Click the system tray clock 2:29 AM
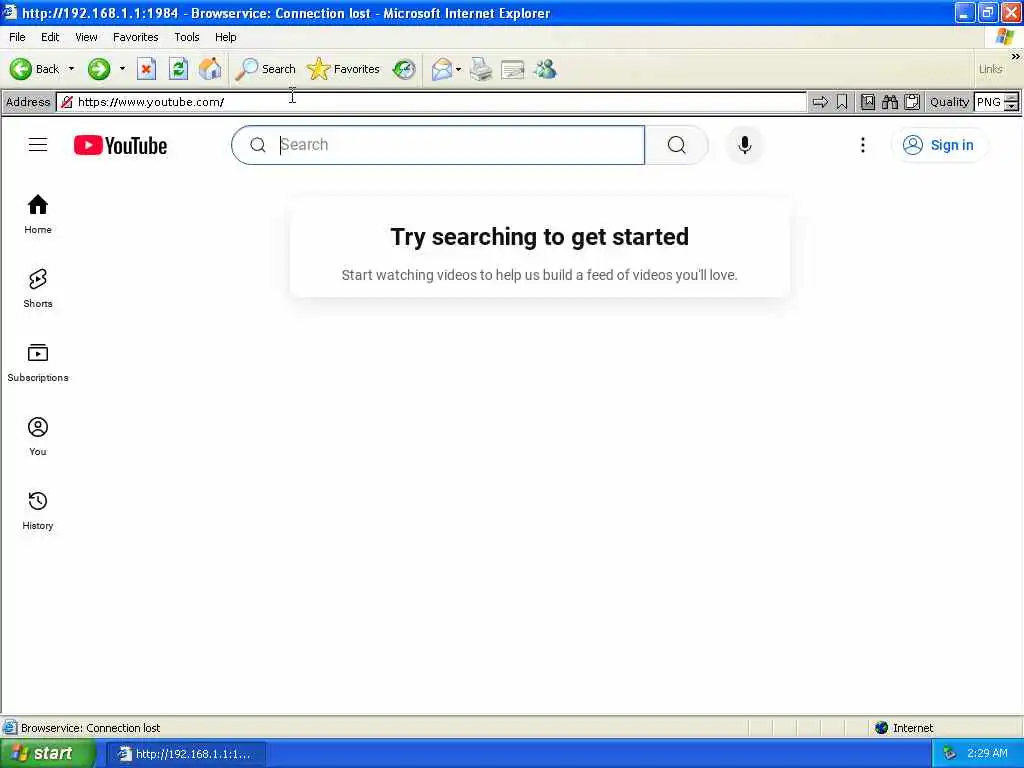Viewport: 1024px width, 768px height. (x=987, y=754)
